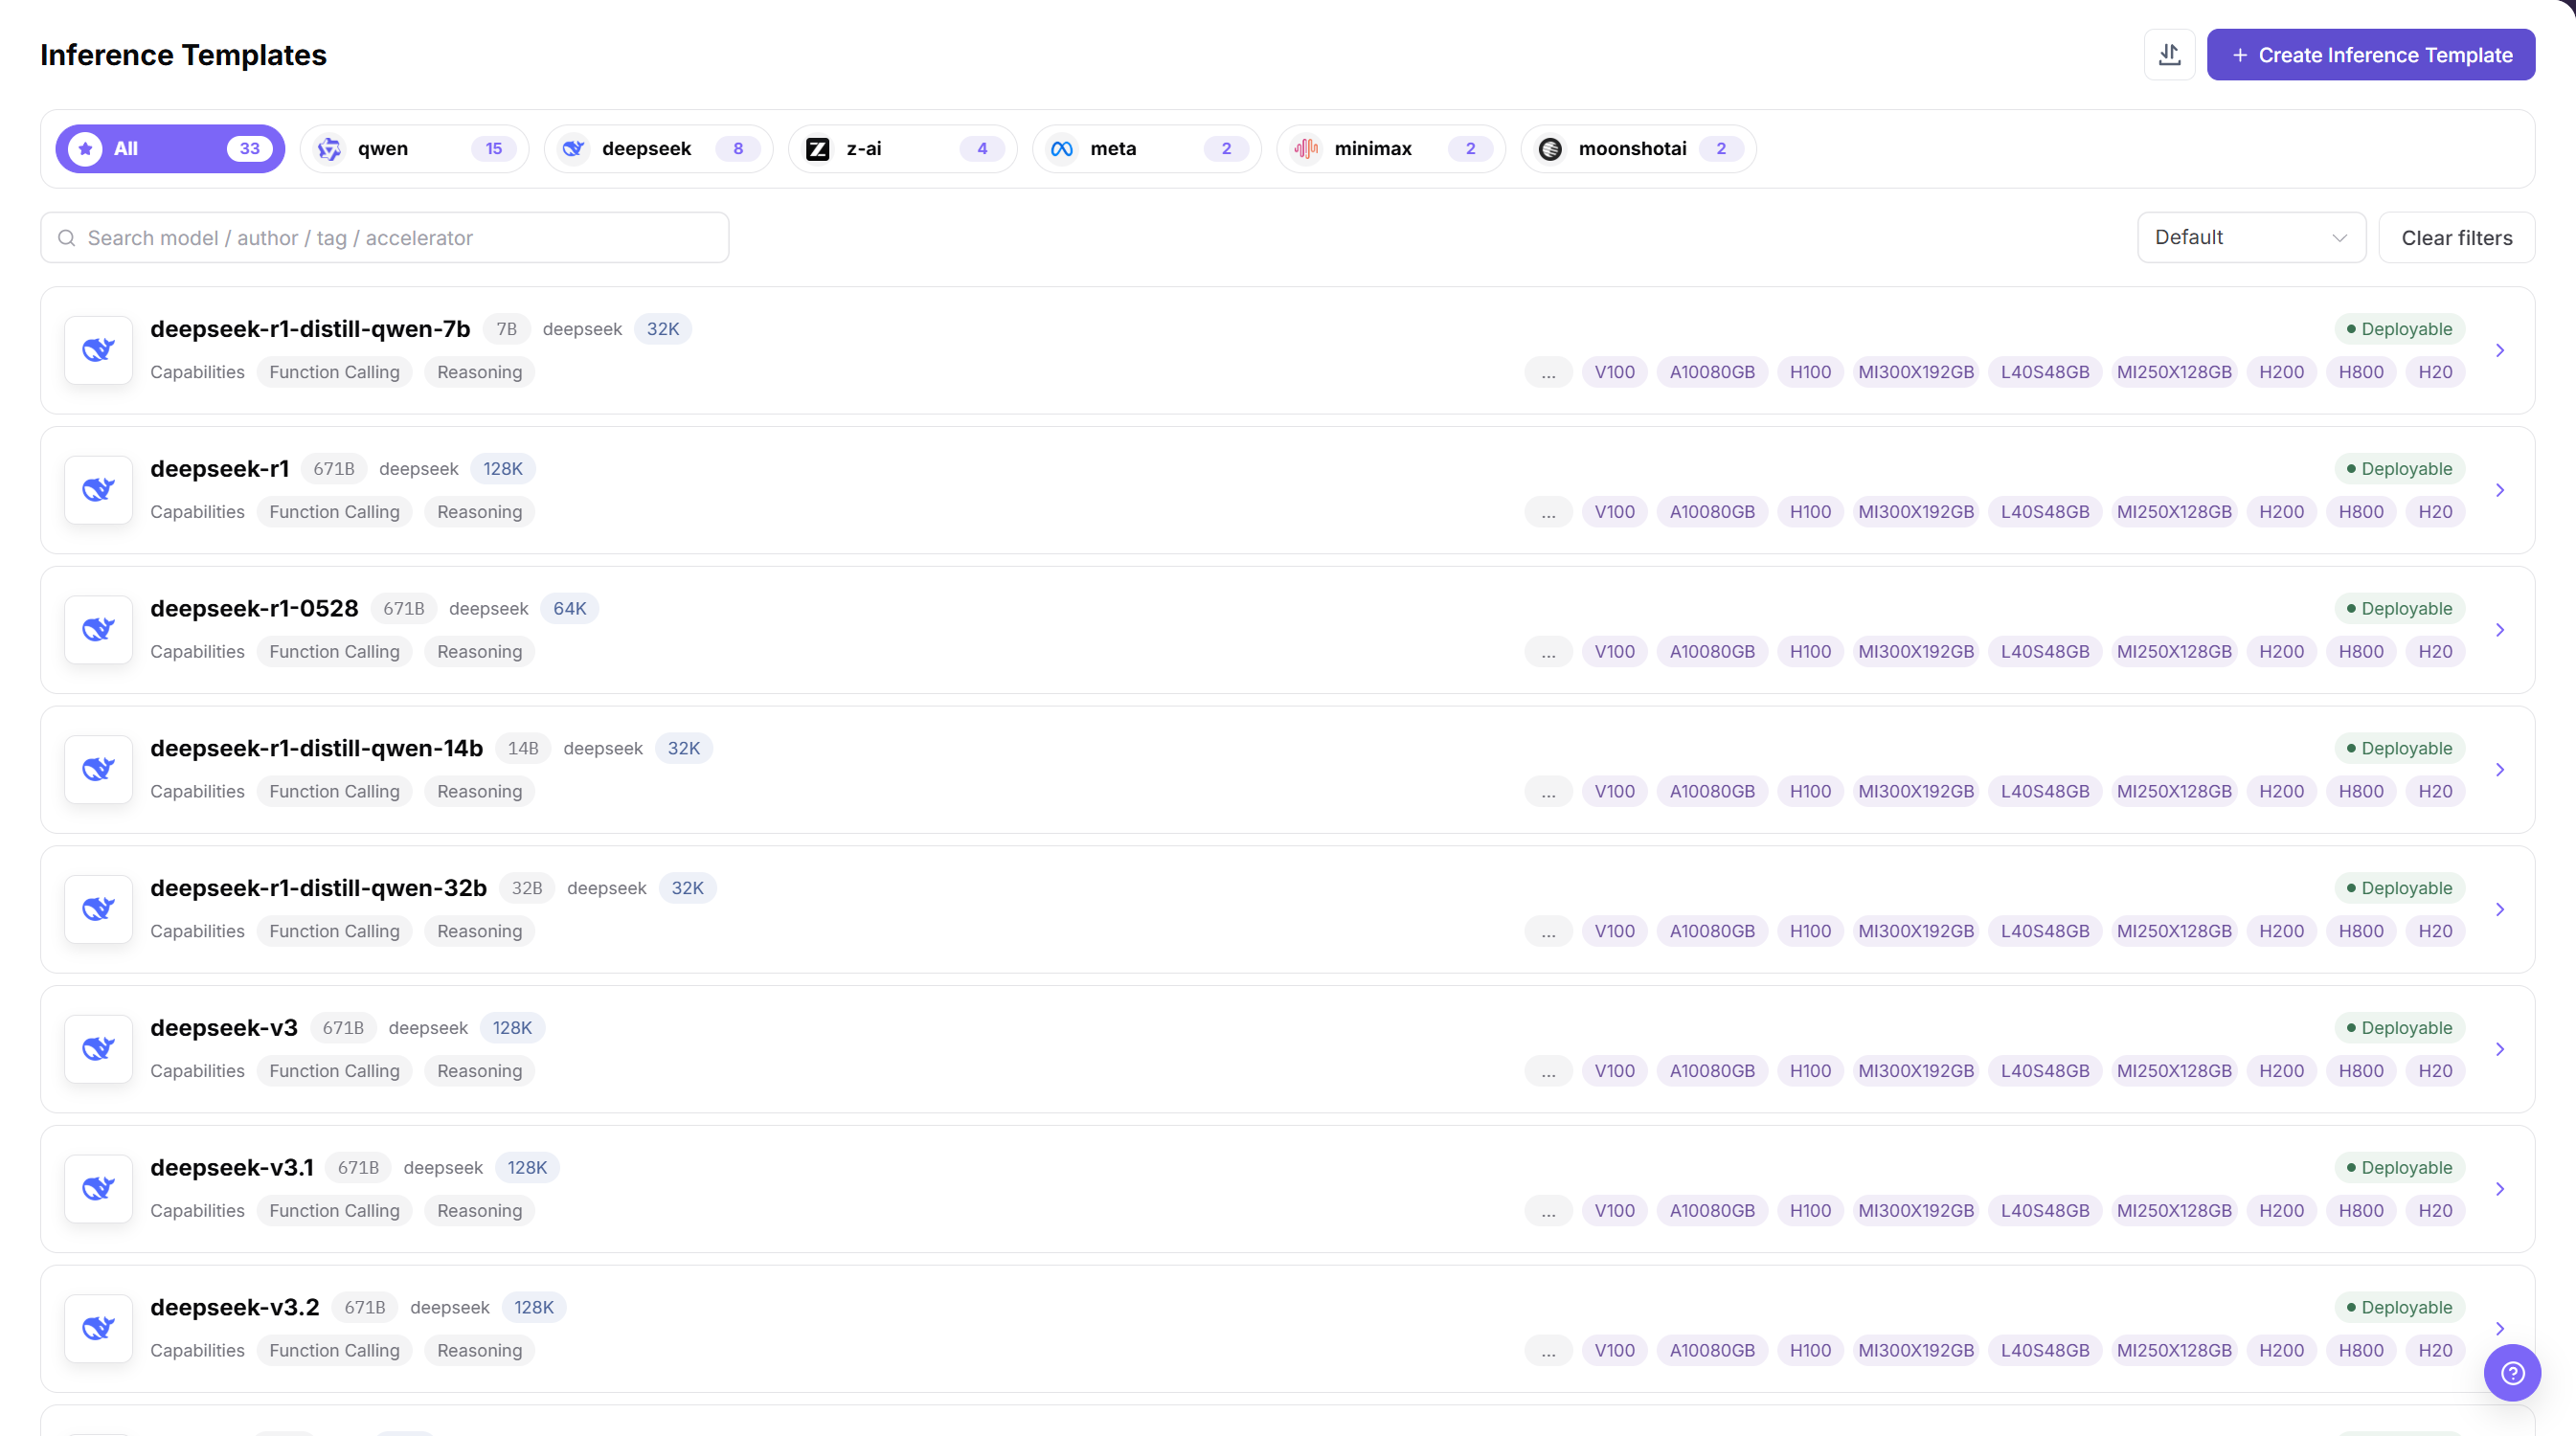The height and width of the screenshot is (1436, 2576).
Task: Click the 128K context badge on deepseek-v3
Action: pyautogui.click(x=512, y=1028)
